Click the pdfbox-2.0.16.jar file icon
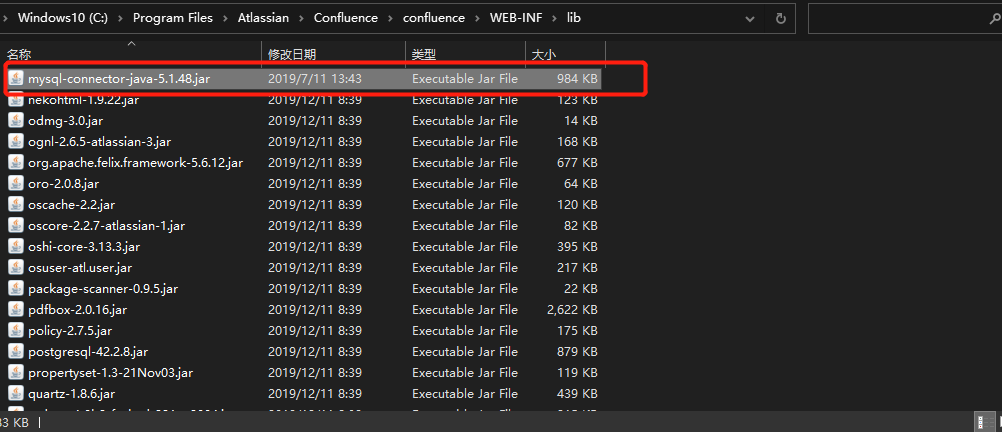This screenshot has width=1002, height=432. [15, 310]
